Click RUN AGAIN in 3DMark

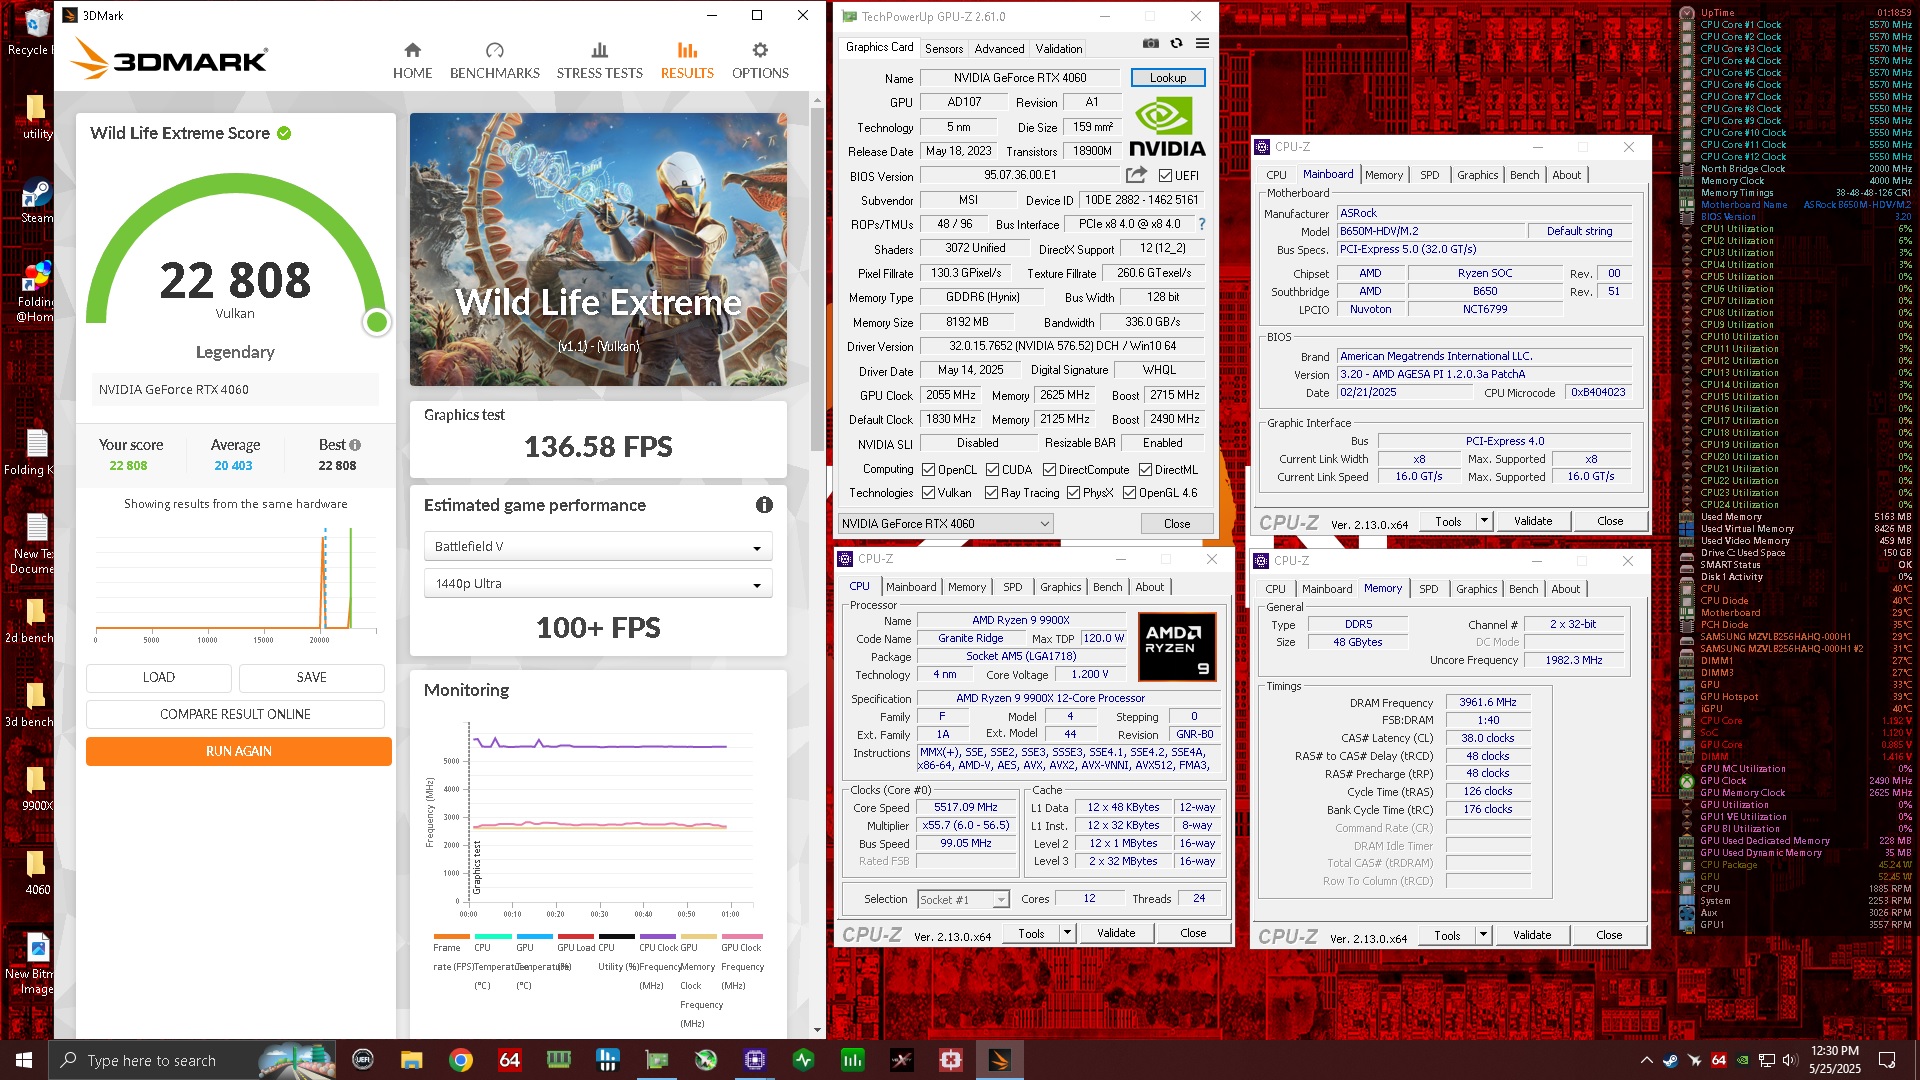238,751
